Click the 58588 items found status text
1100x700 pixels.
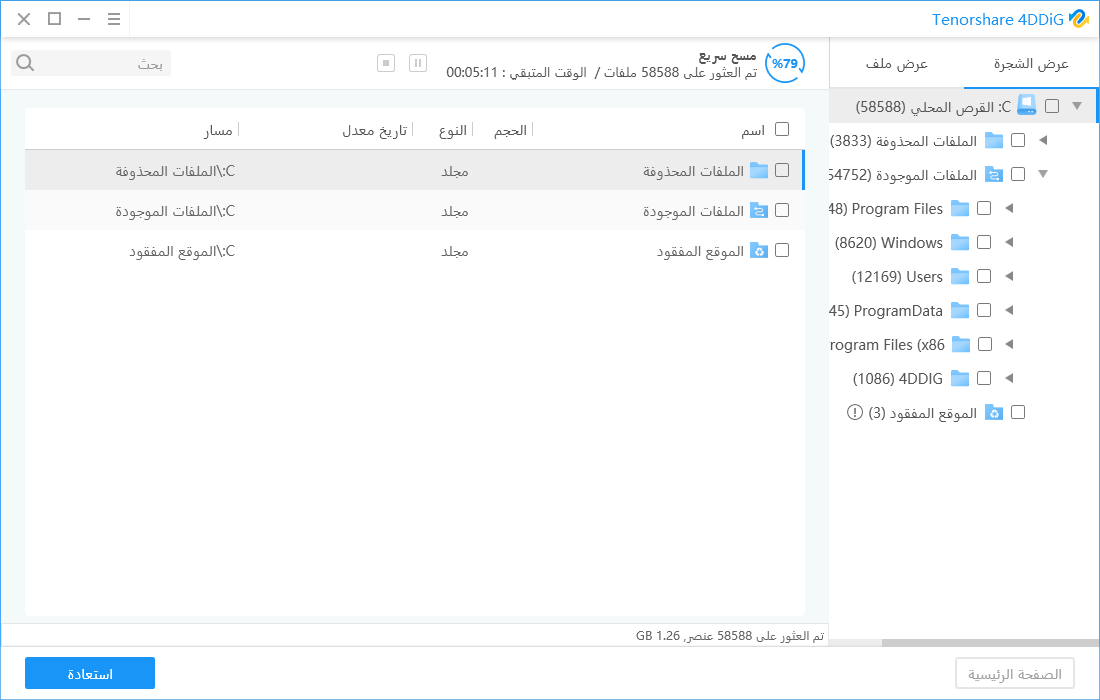(x=730, y=635)
